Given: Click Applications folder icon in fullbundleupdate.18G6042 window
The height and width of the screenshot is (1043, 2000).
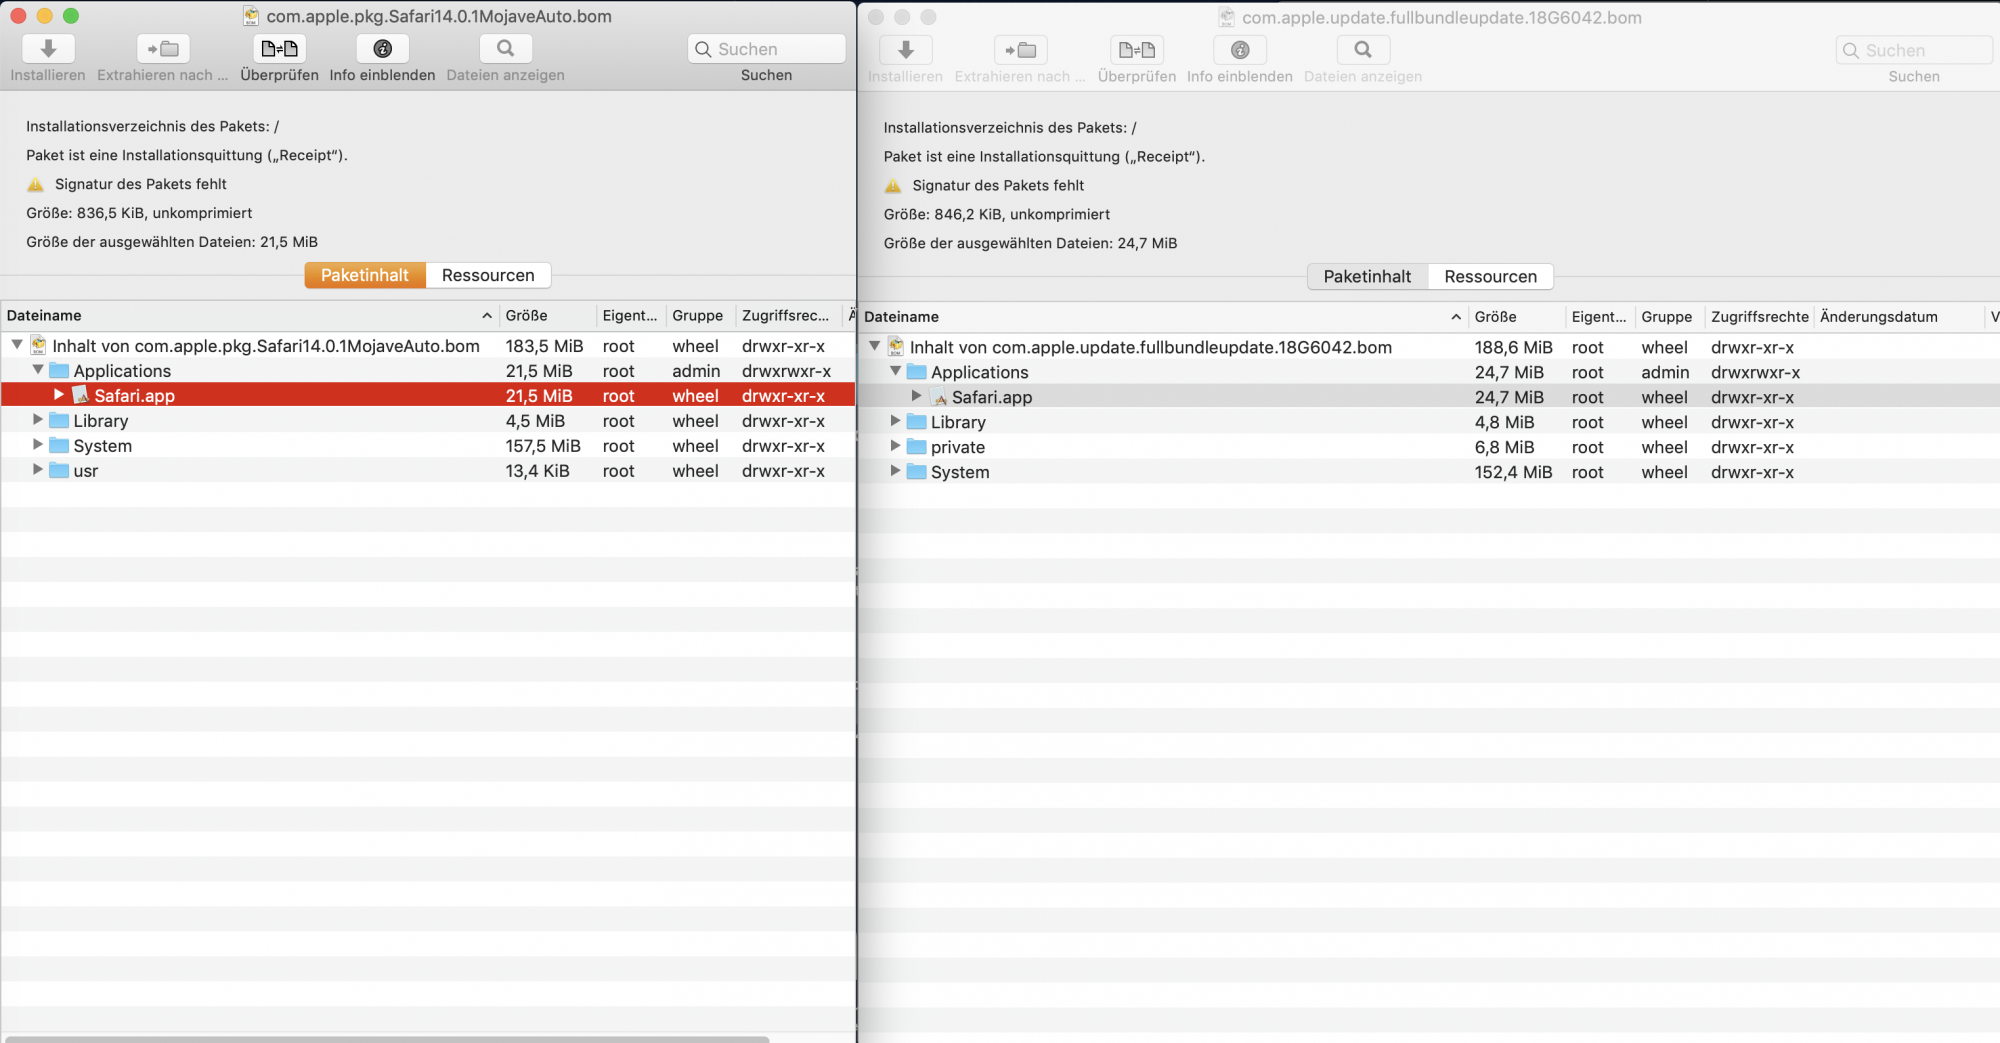Looking at the screenshot, I should (x=917, y=372).
